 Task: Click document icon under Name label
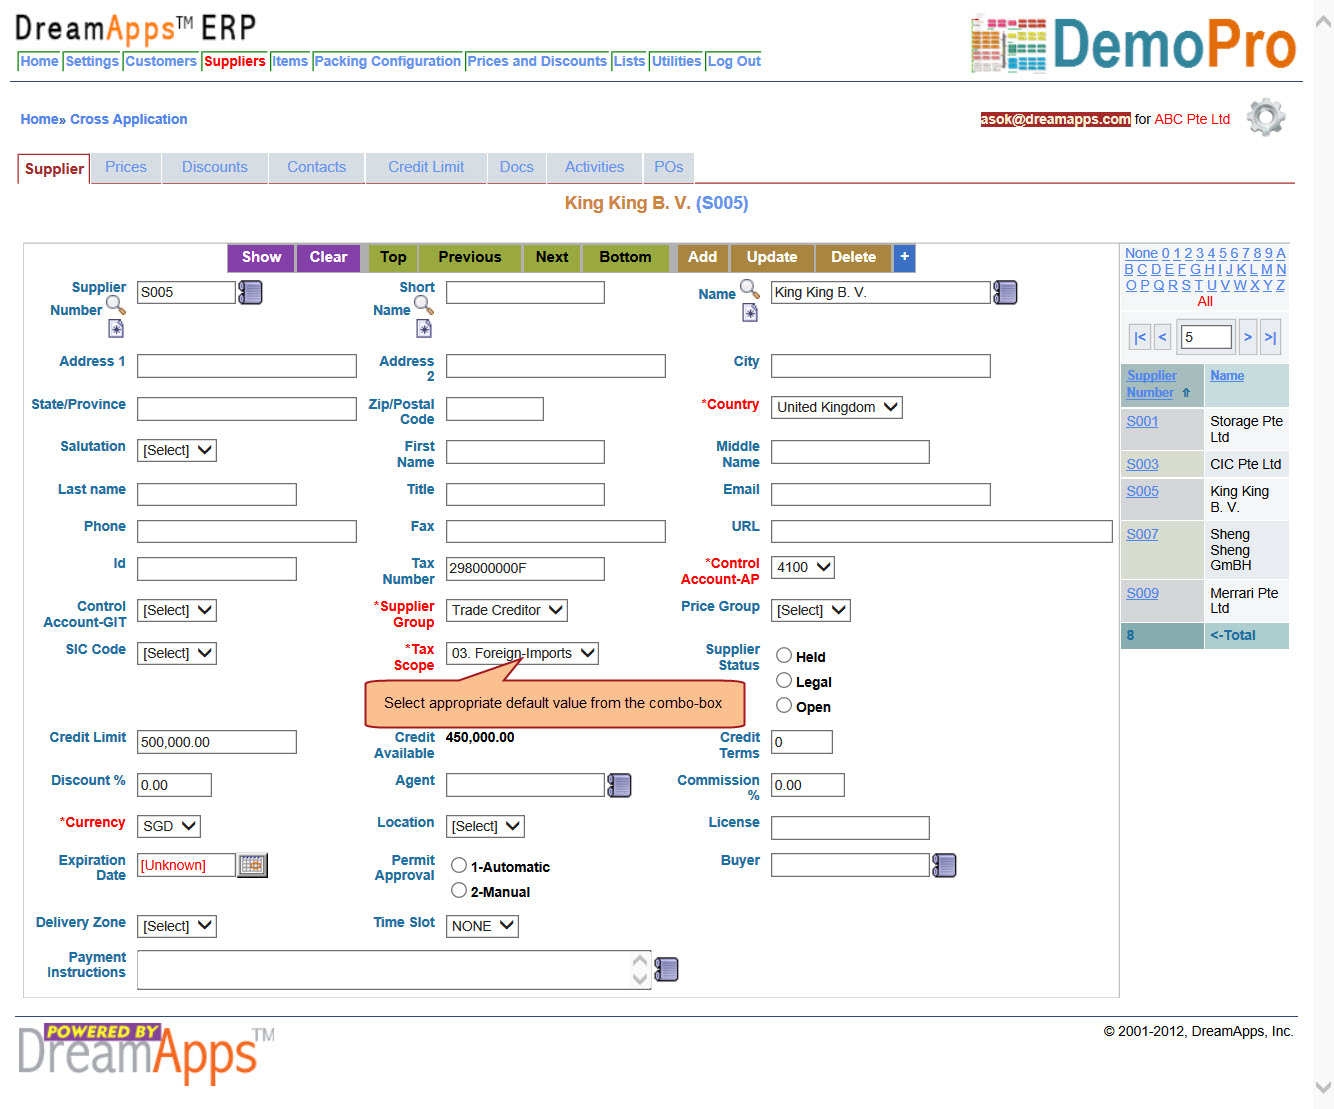pos(750,313)
